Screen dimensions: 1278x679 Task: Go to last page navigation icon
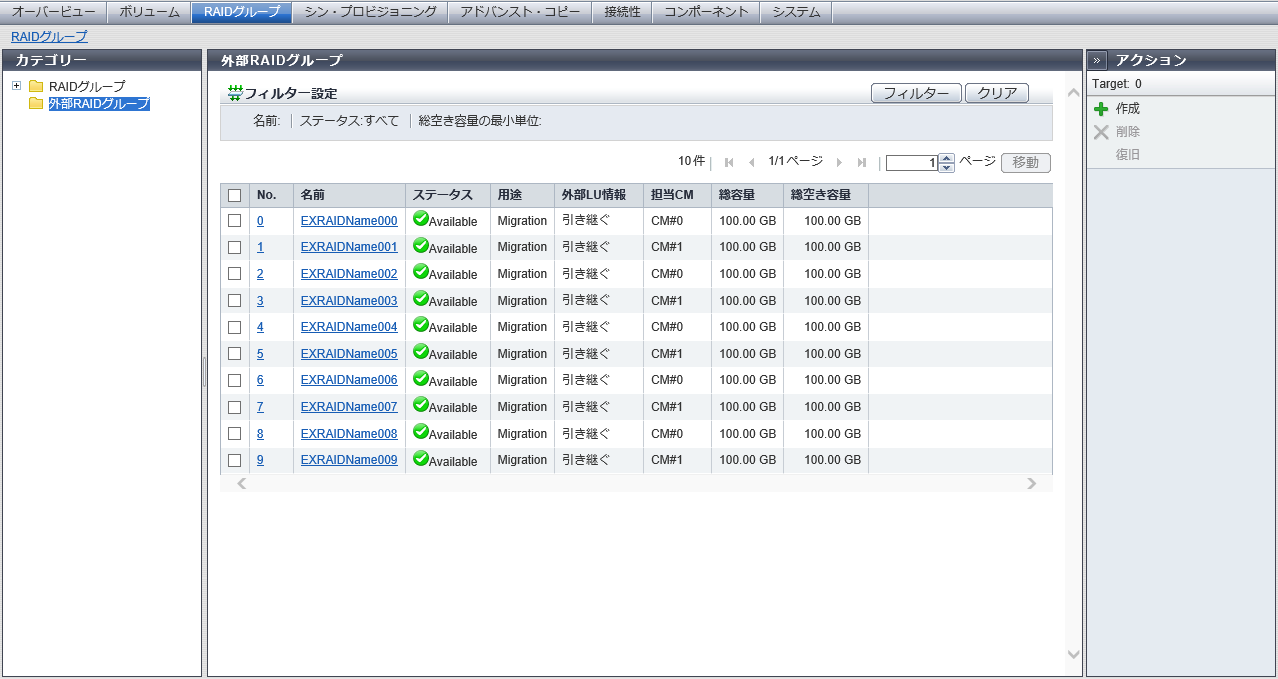[862, 162]
